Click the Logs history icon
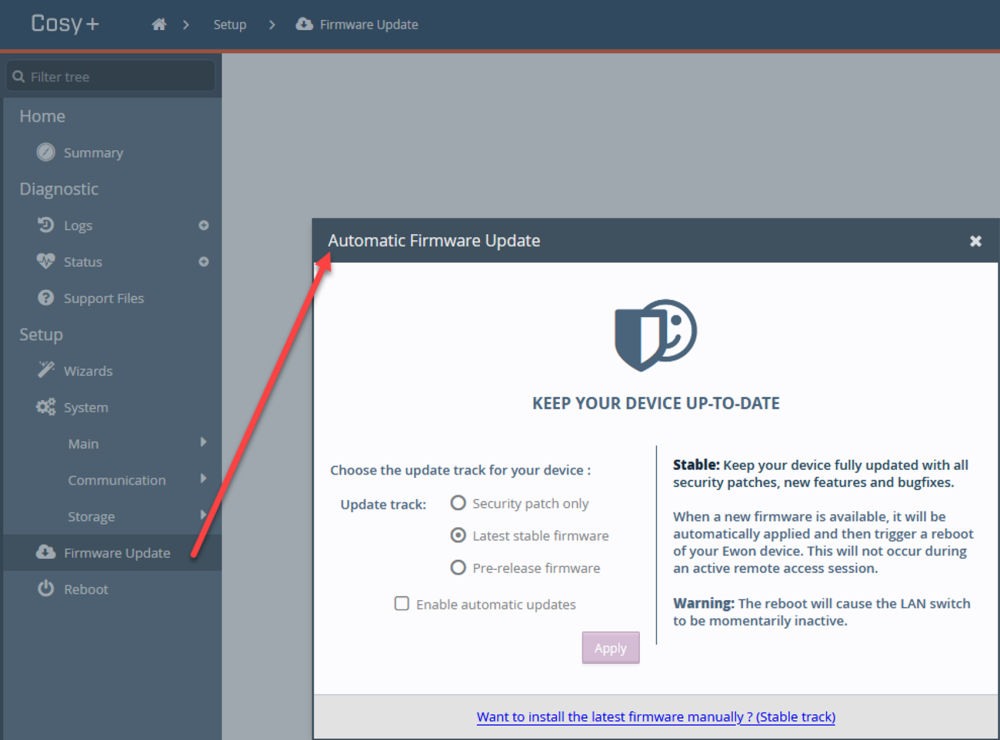Screen dimensions: 1000x740 [x=46, y=225]
